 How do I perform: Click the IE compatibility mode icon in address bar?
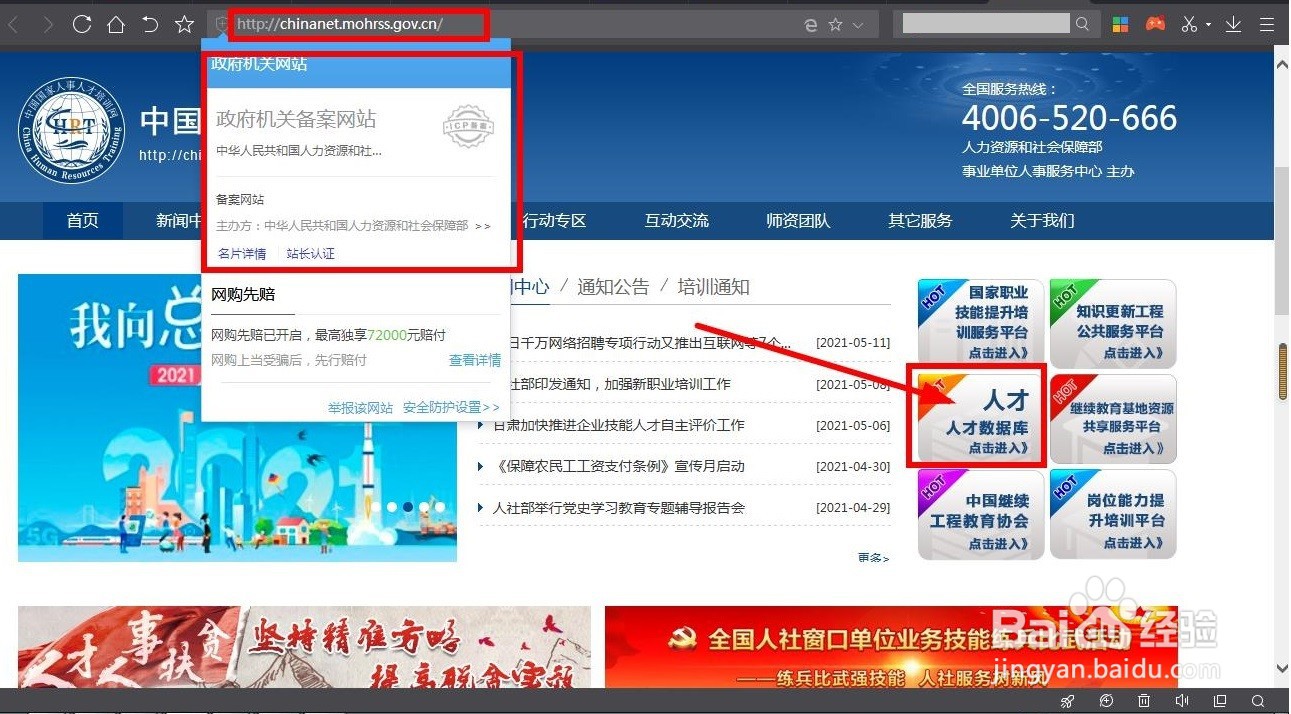click(x=811, y=25)
